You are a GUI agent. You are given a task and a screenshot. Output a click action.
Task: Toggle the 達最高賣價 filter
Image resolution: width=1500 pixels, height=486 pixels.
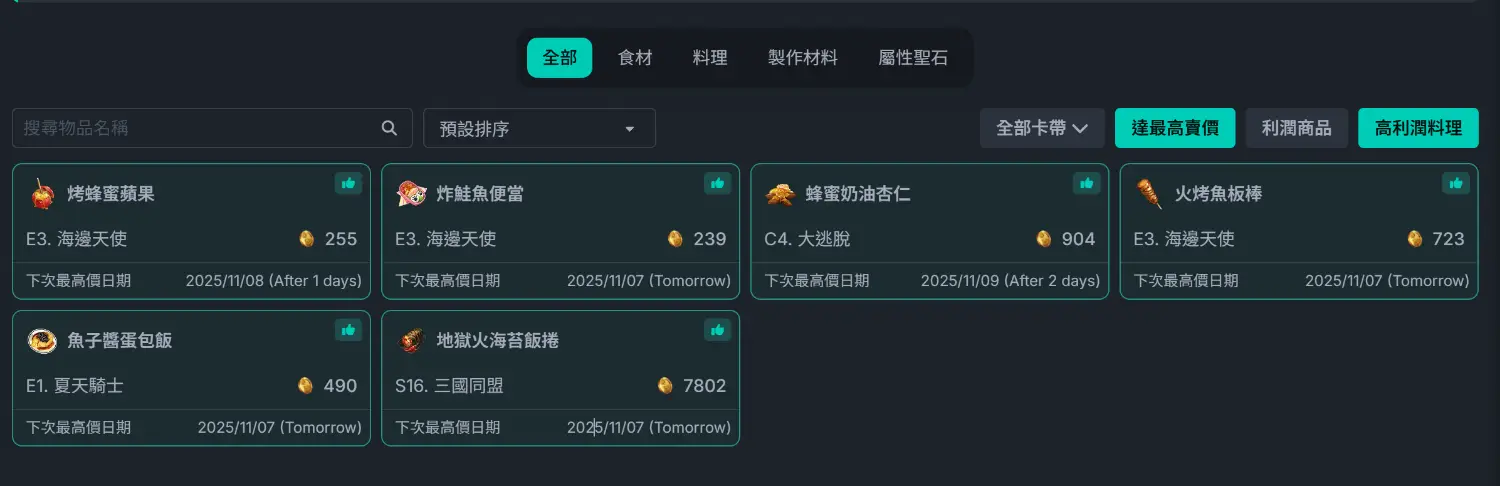tap(1175, 128)
